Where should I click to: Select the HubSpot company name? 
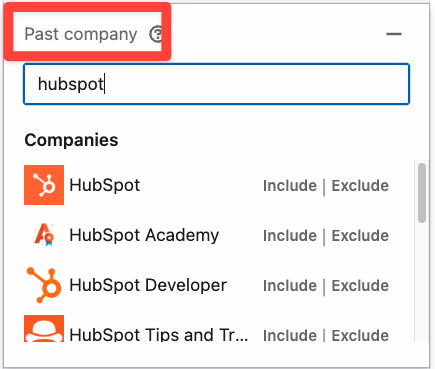click(x=105, y=185)
